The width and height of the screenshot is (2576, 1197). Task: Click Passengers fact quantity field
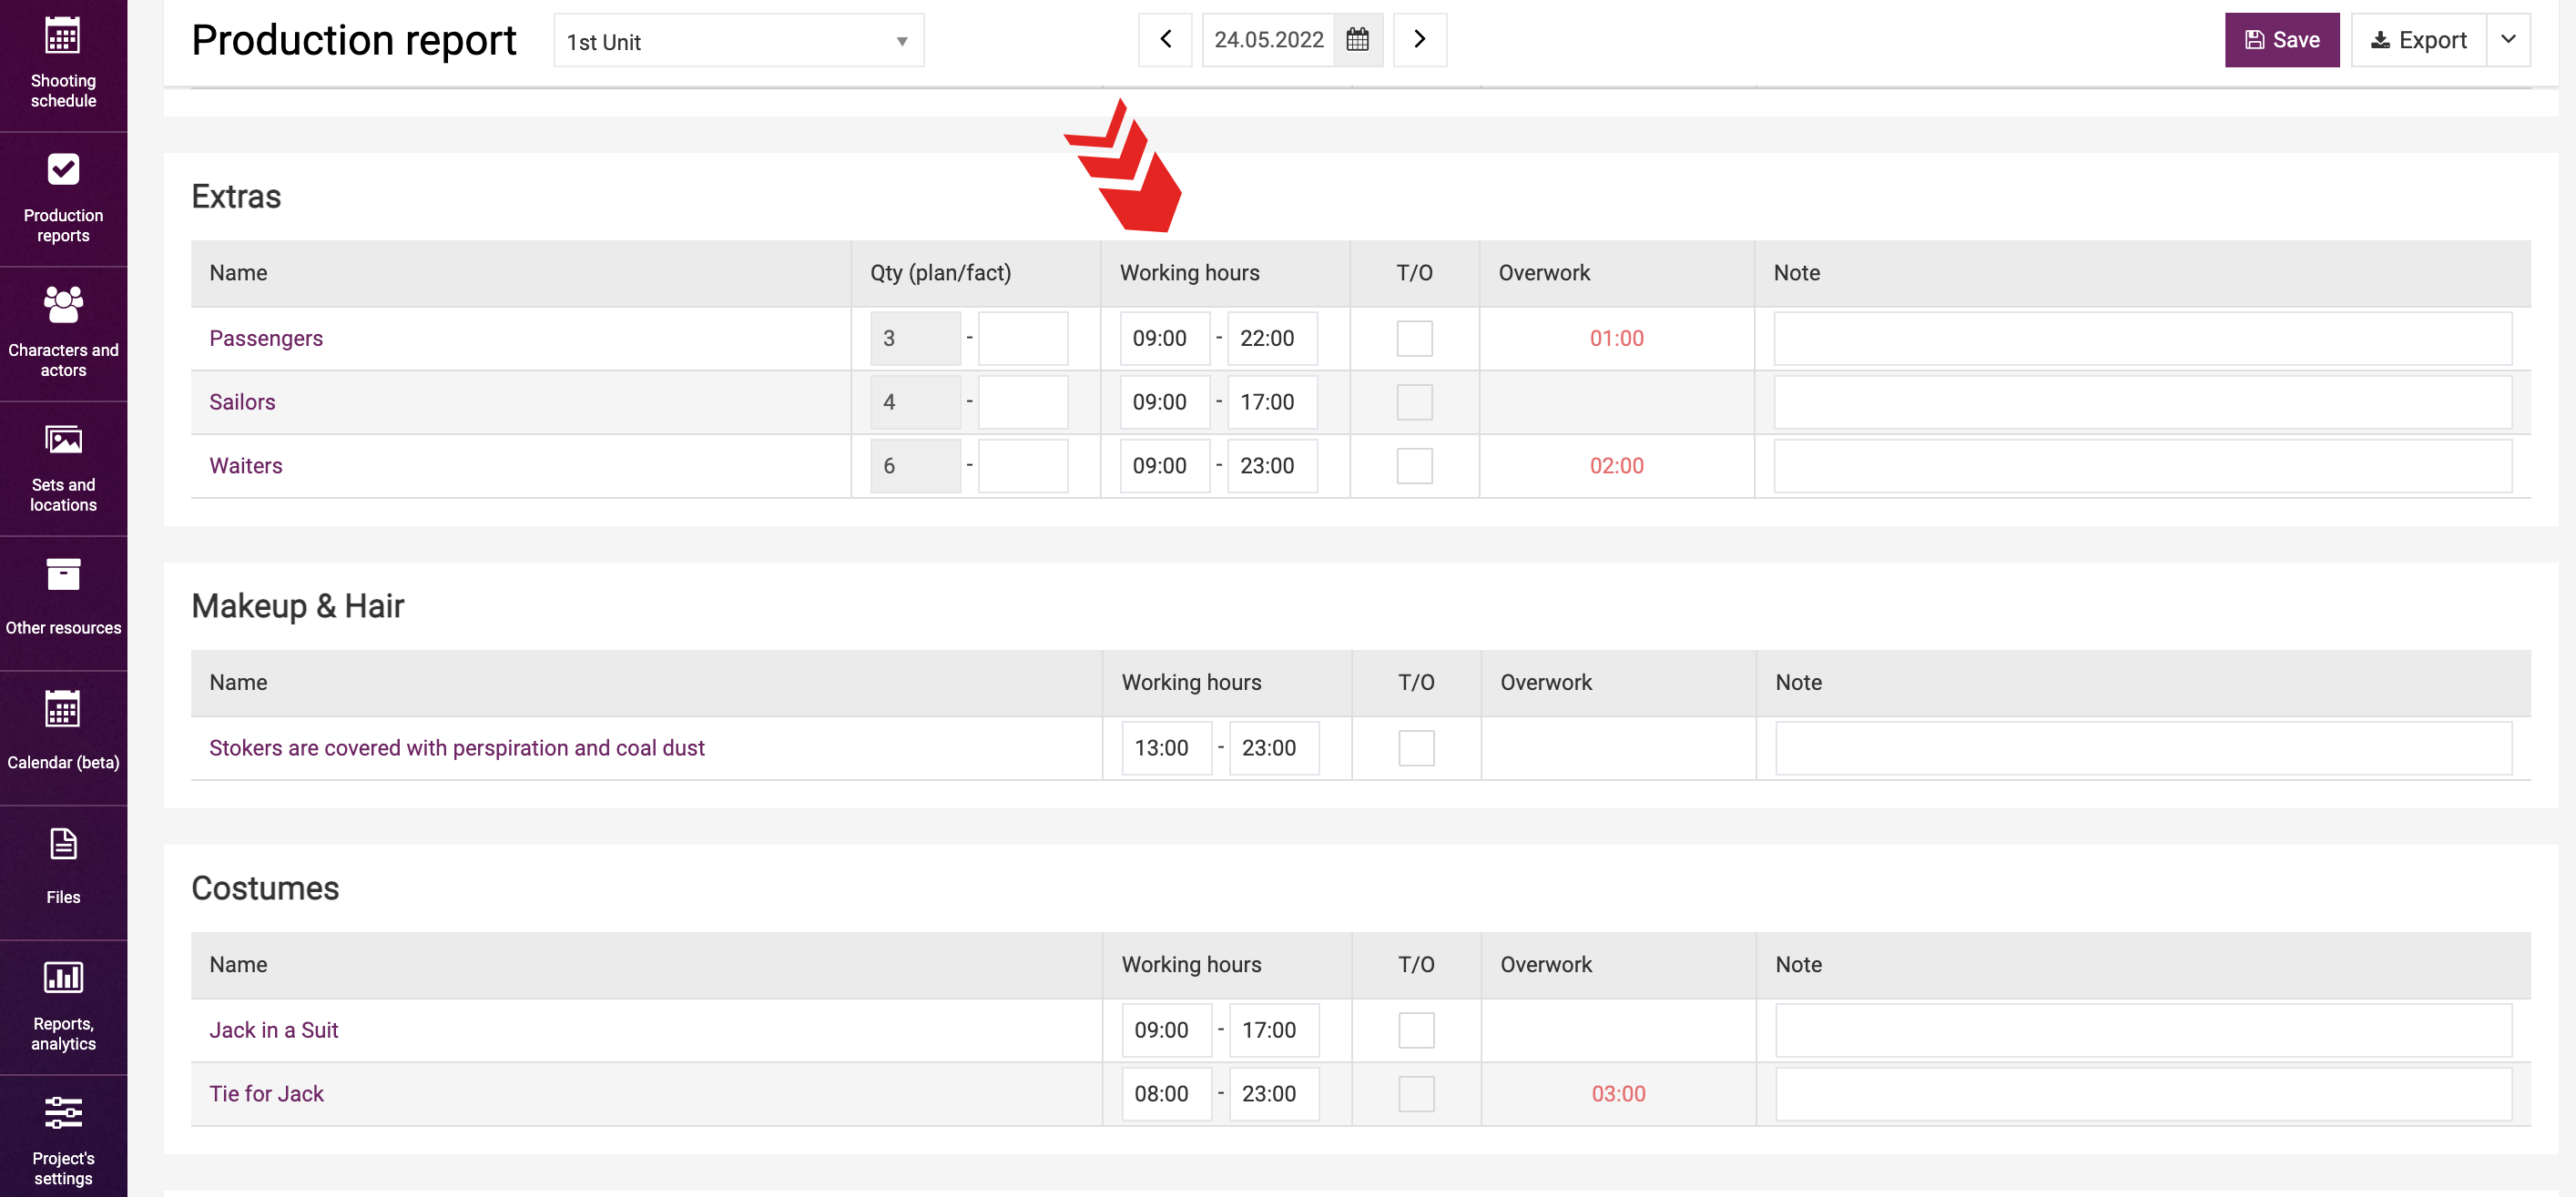click(x=1022, y=338)
